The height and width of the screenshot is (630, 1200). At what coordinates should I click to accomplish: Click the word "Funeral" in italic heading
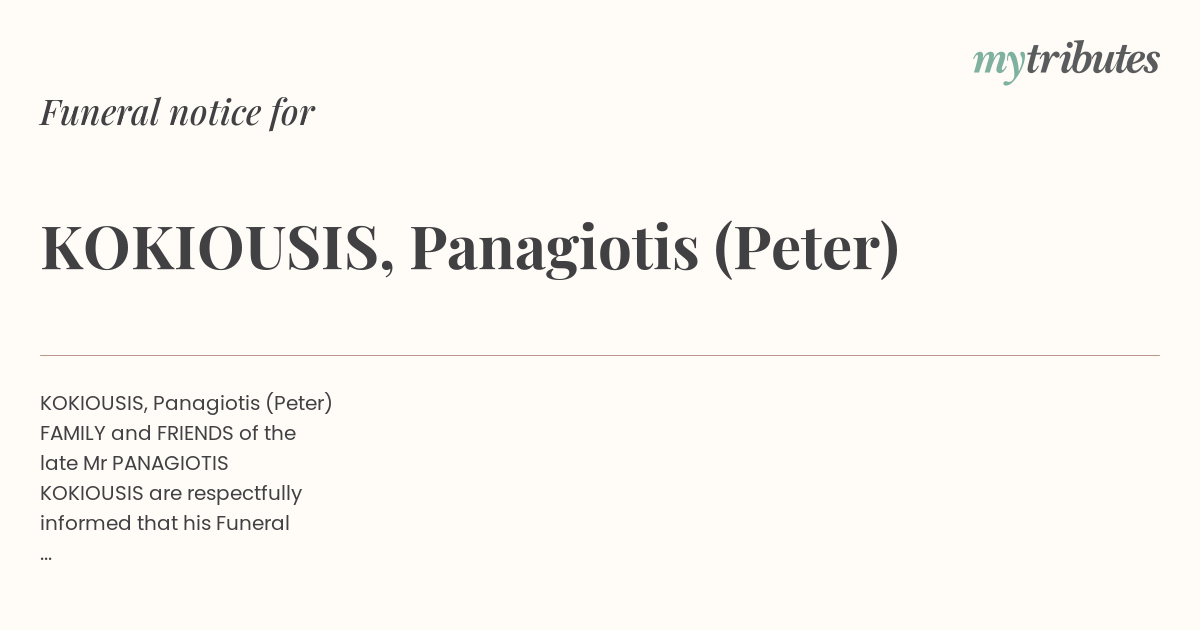click(x=100, y=112)
